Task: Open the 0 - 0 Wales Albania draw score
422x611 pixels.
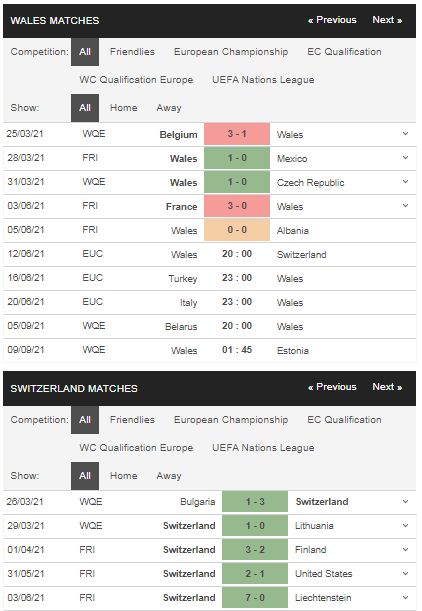Action: (x=237, y=230)
